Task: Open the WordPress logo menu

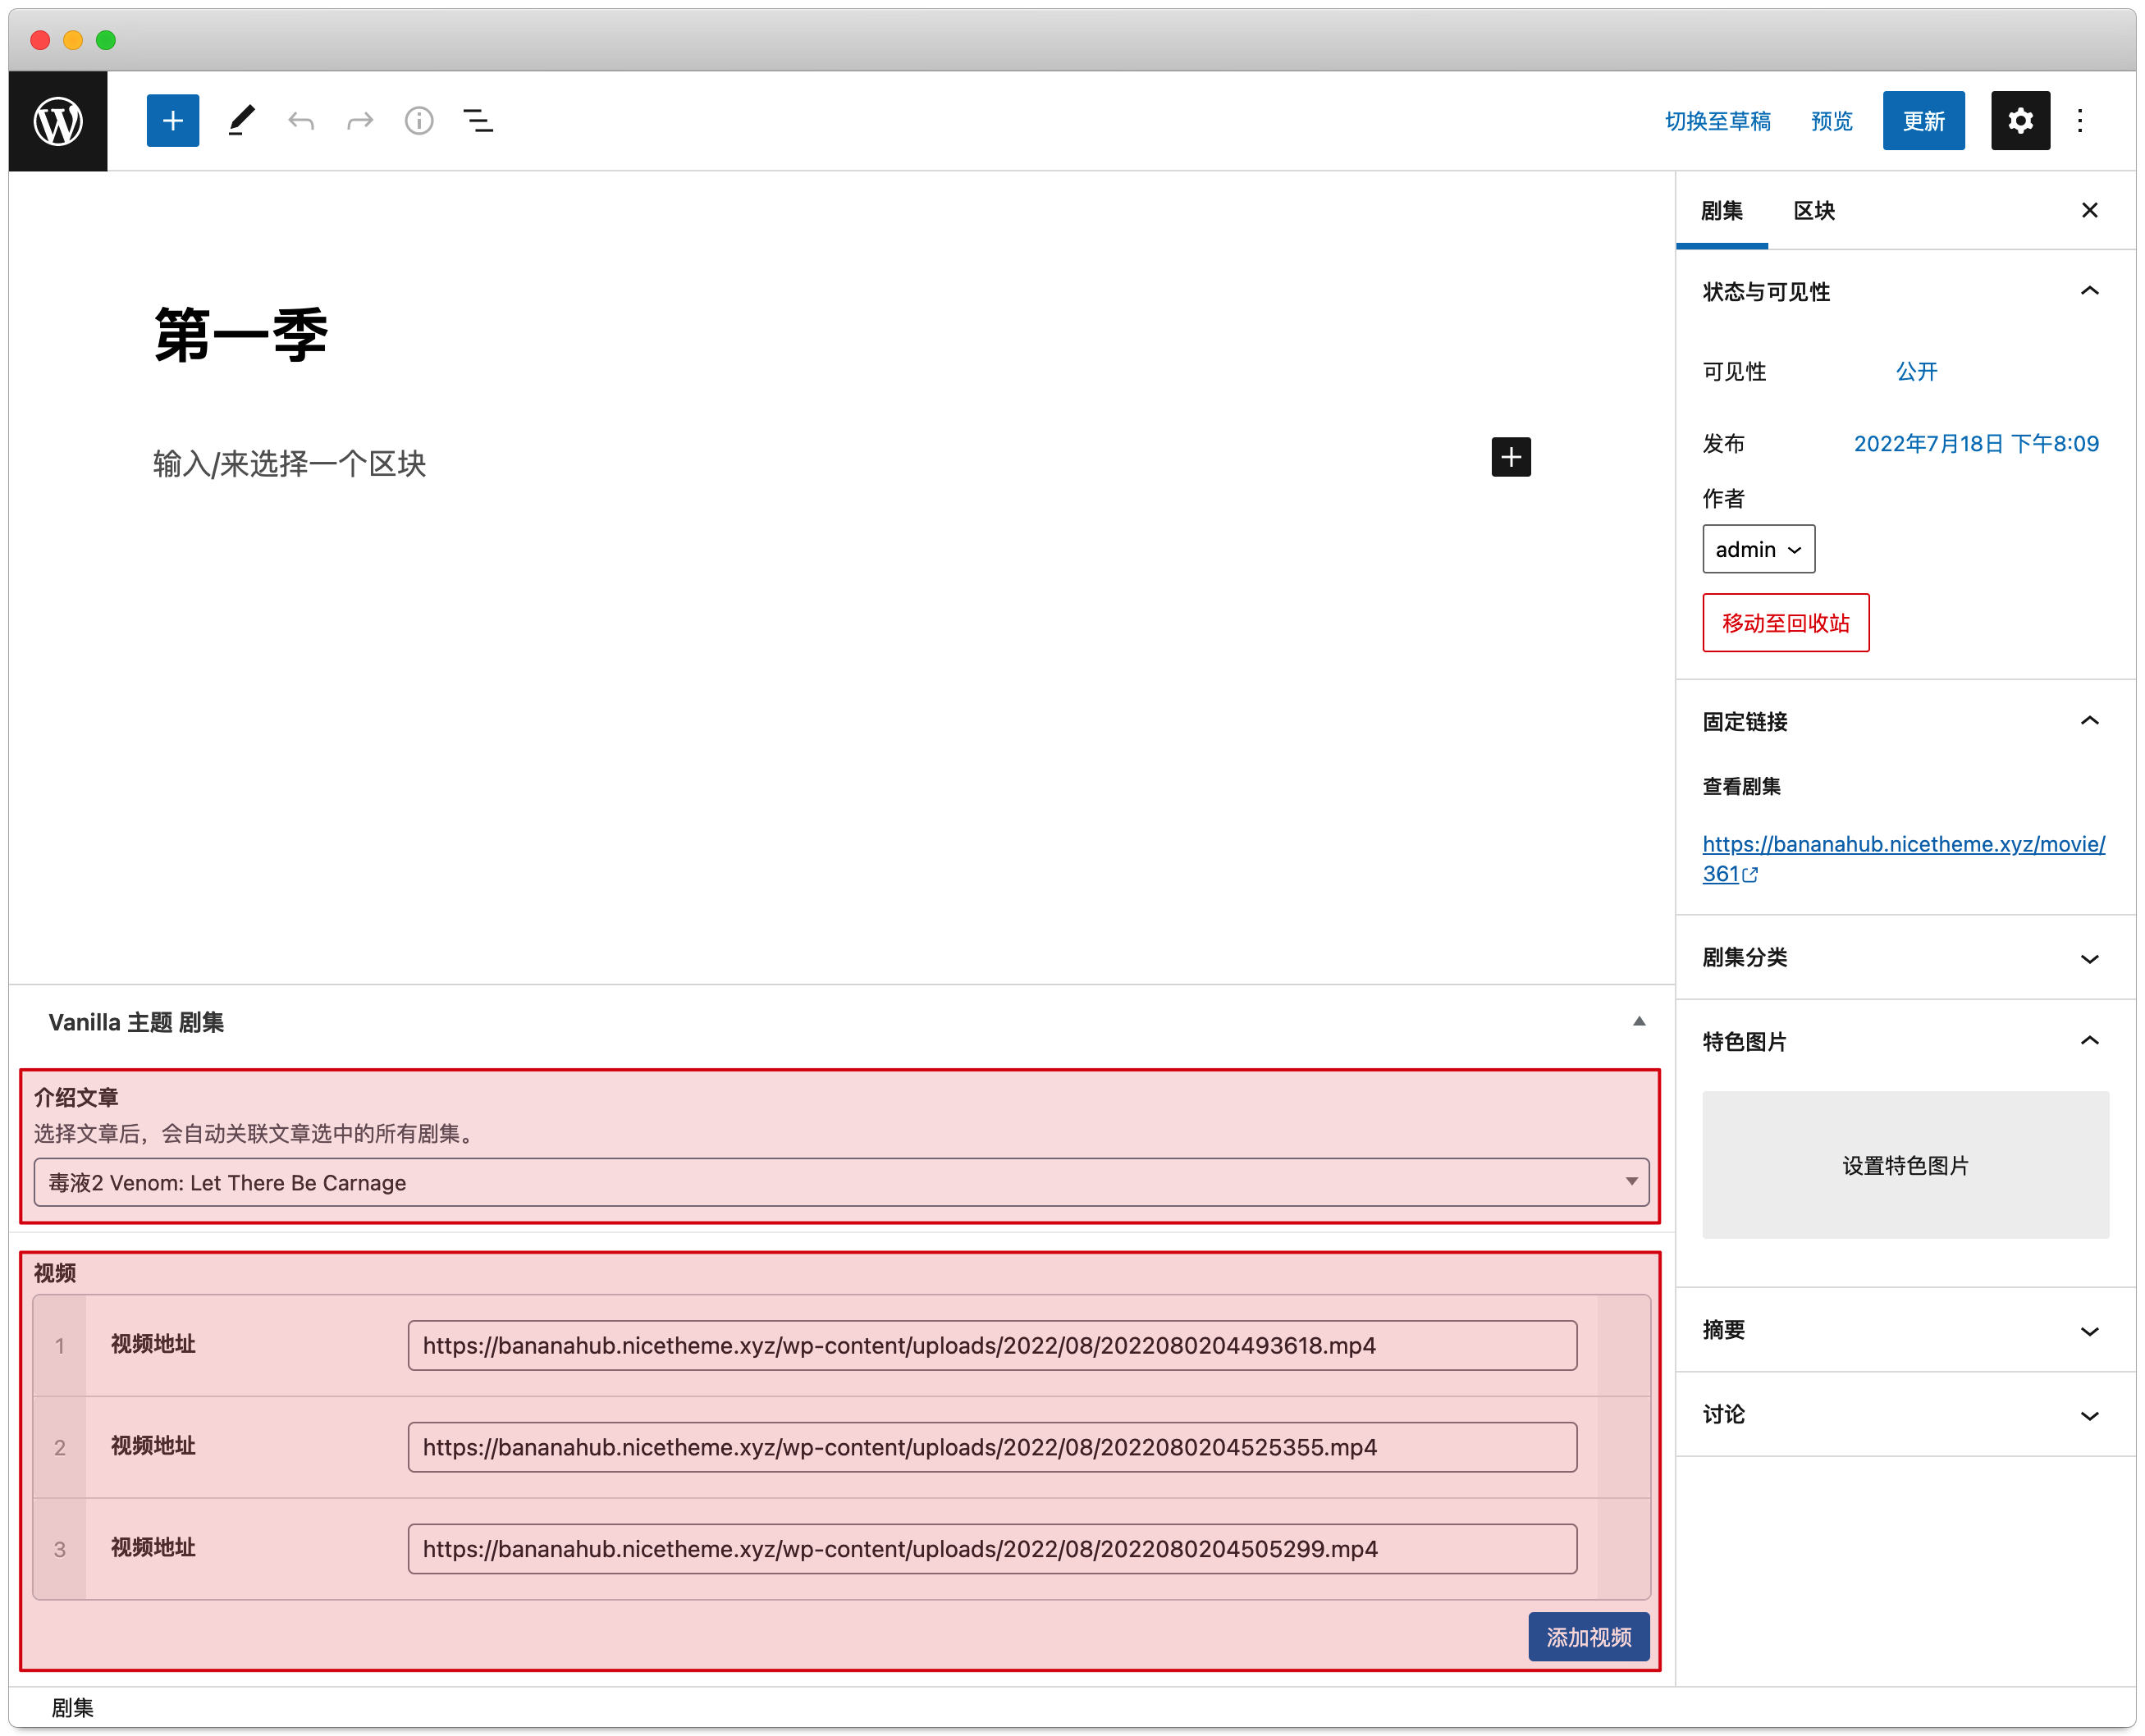Action: pos(58,121)
